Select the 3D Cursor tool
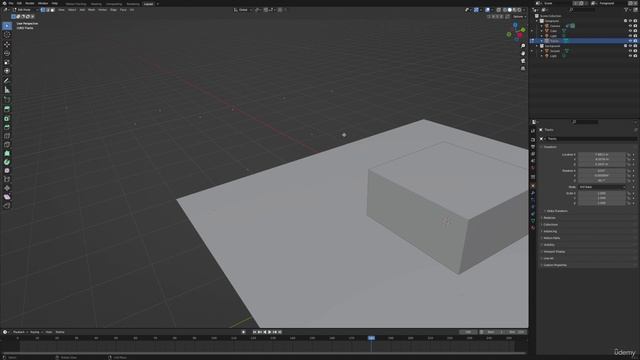The height and width of the screenshot is (360, 640). coord(7,35)
